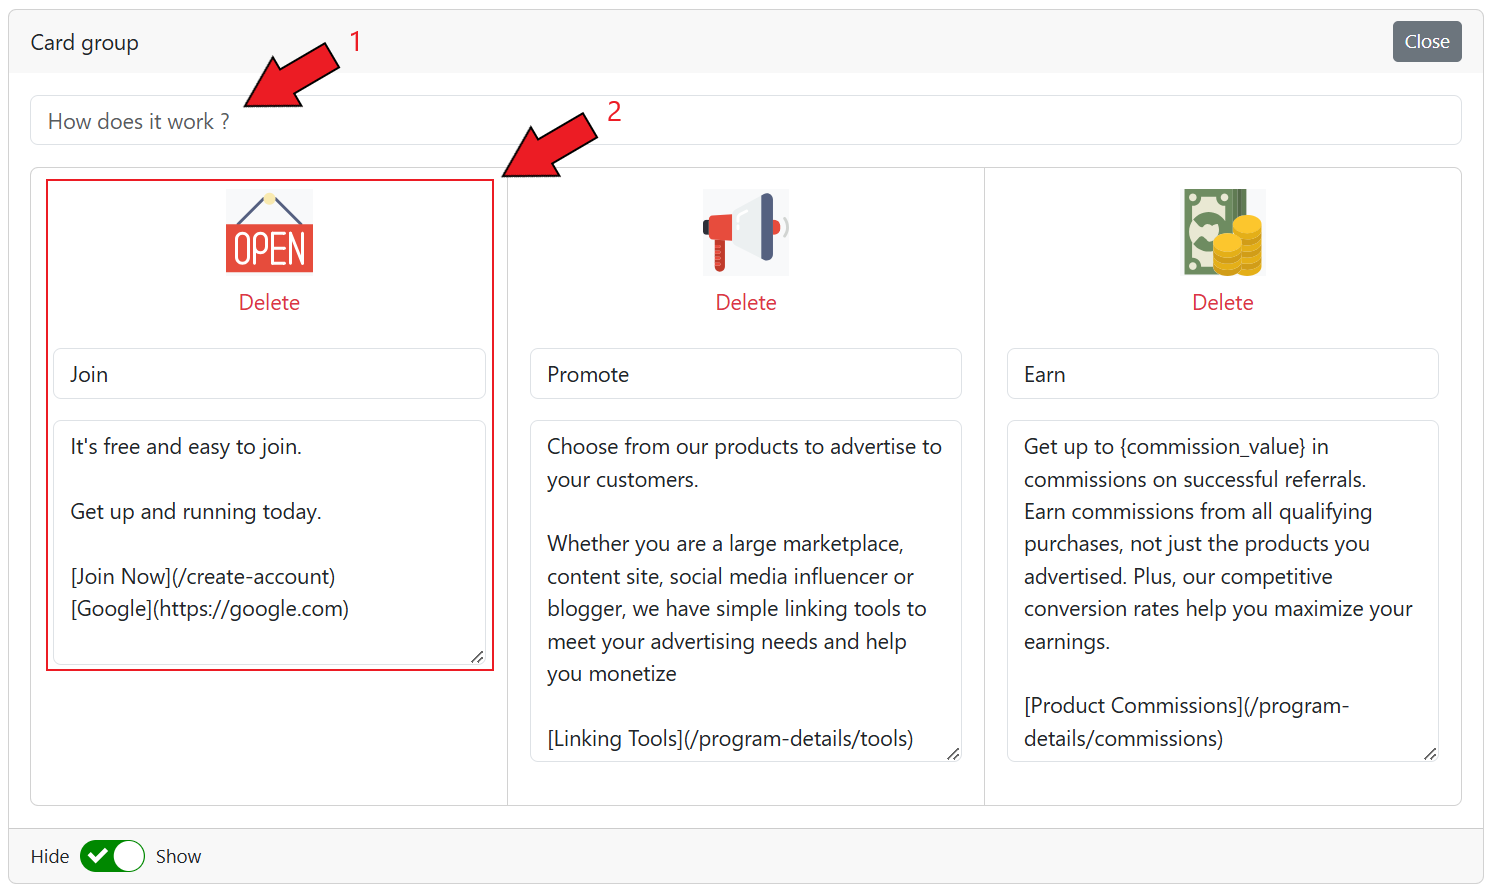Click the Promote card description textarea

click(x=746, y=590)
